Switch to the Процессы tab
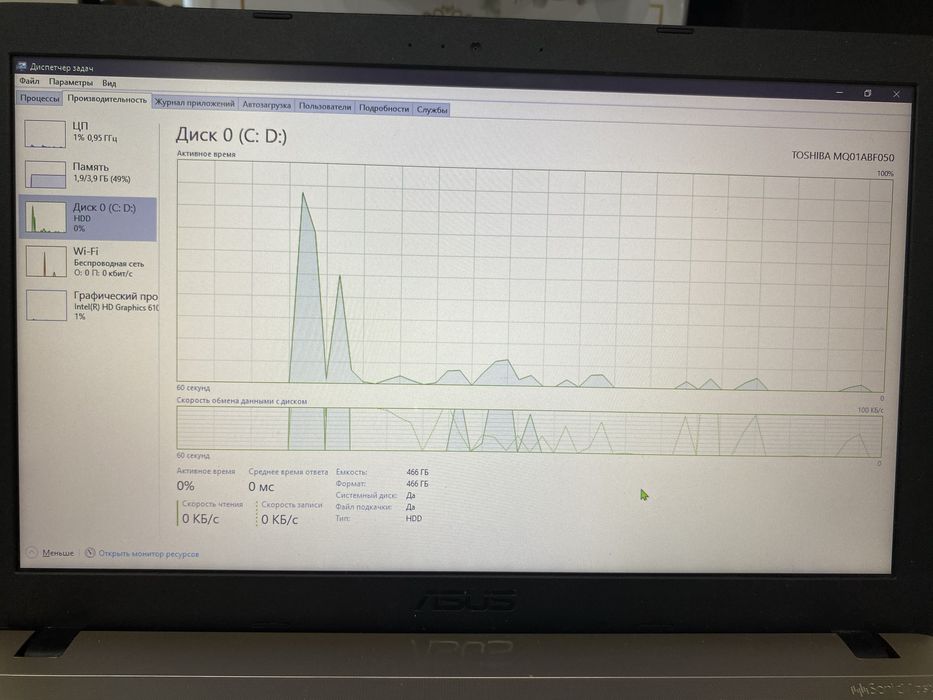The height and width of the screenshot is (700, 933). pos(40,98)
